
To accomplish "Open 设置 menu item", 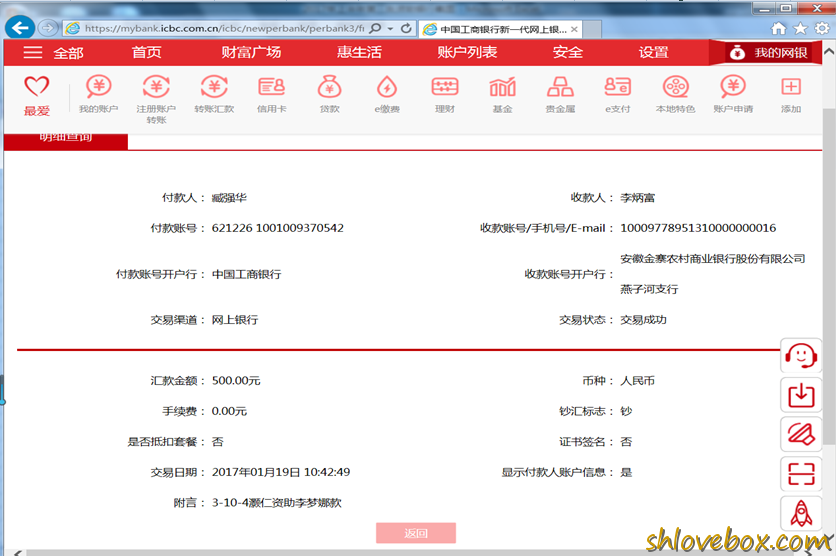I will 654,52.
